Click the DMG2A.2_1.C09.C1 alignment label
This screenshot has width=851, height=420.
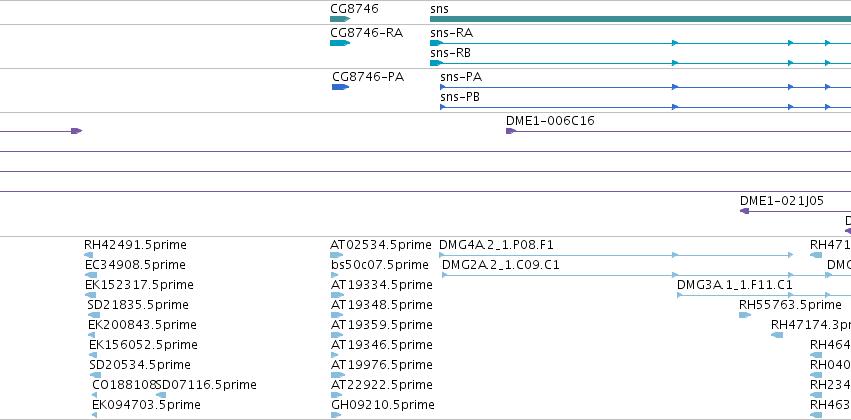click(x=500, y=265)
